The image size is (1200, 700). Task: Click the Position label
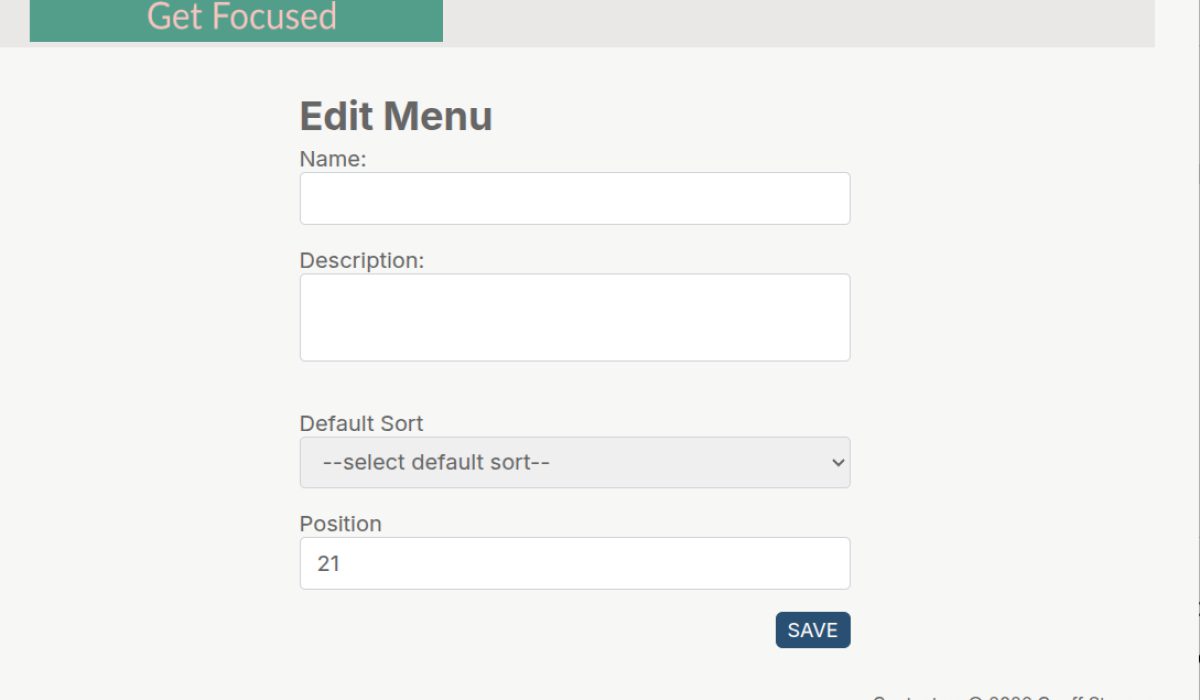340,524
